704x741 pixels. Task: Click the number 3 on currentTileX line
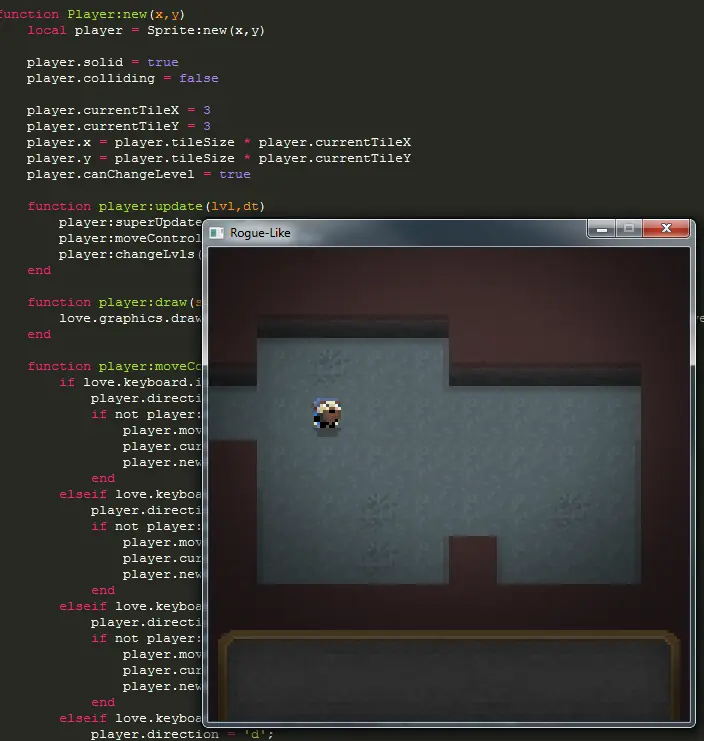click(x=207, y=110)
